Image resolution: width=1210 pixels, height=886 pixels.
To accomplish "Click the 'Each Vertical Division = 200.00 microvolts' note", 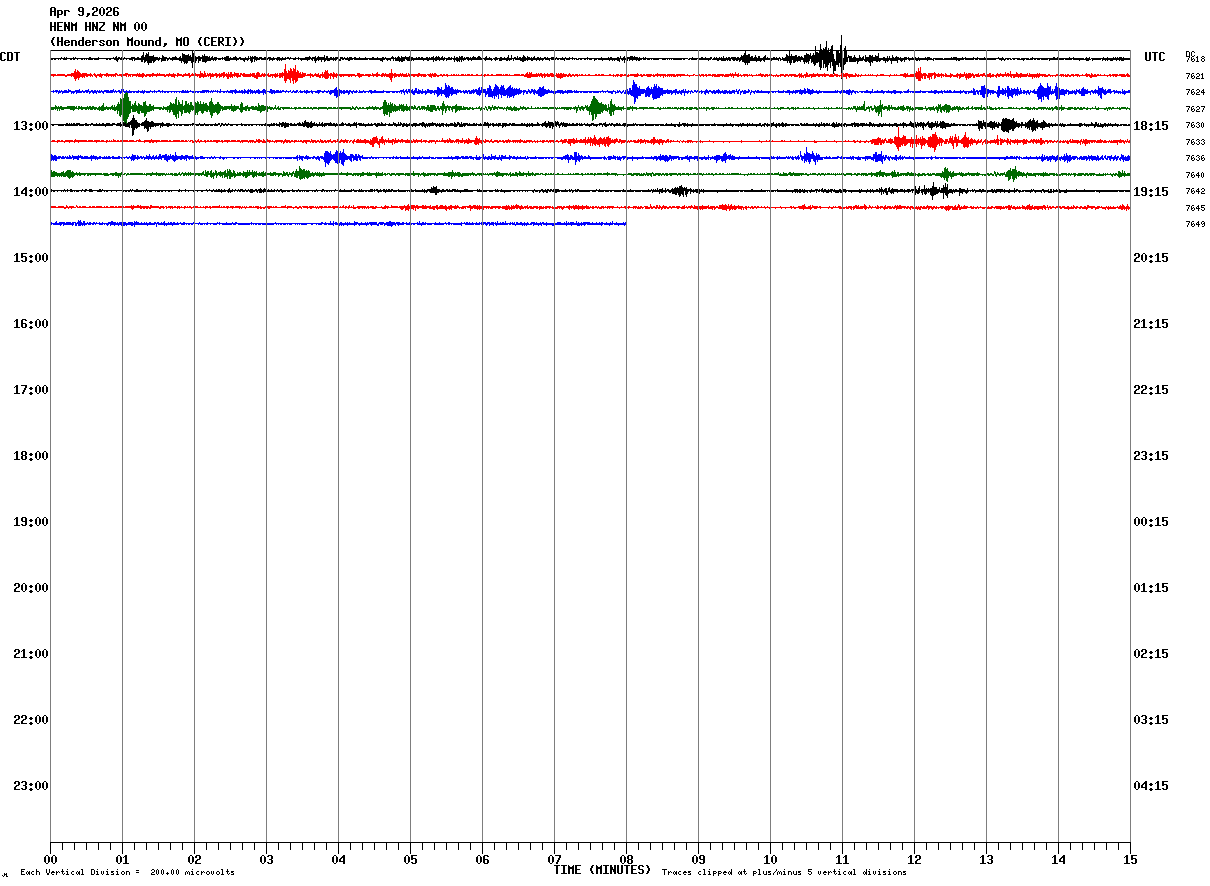I will pos(127,873).
